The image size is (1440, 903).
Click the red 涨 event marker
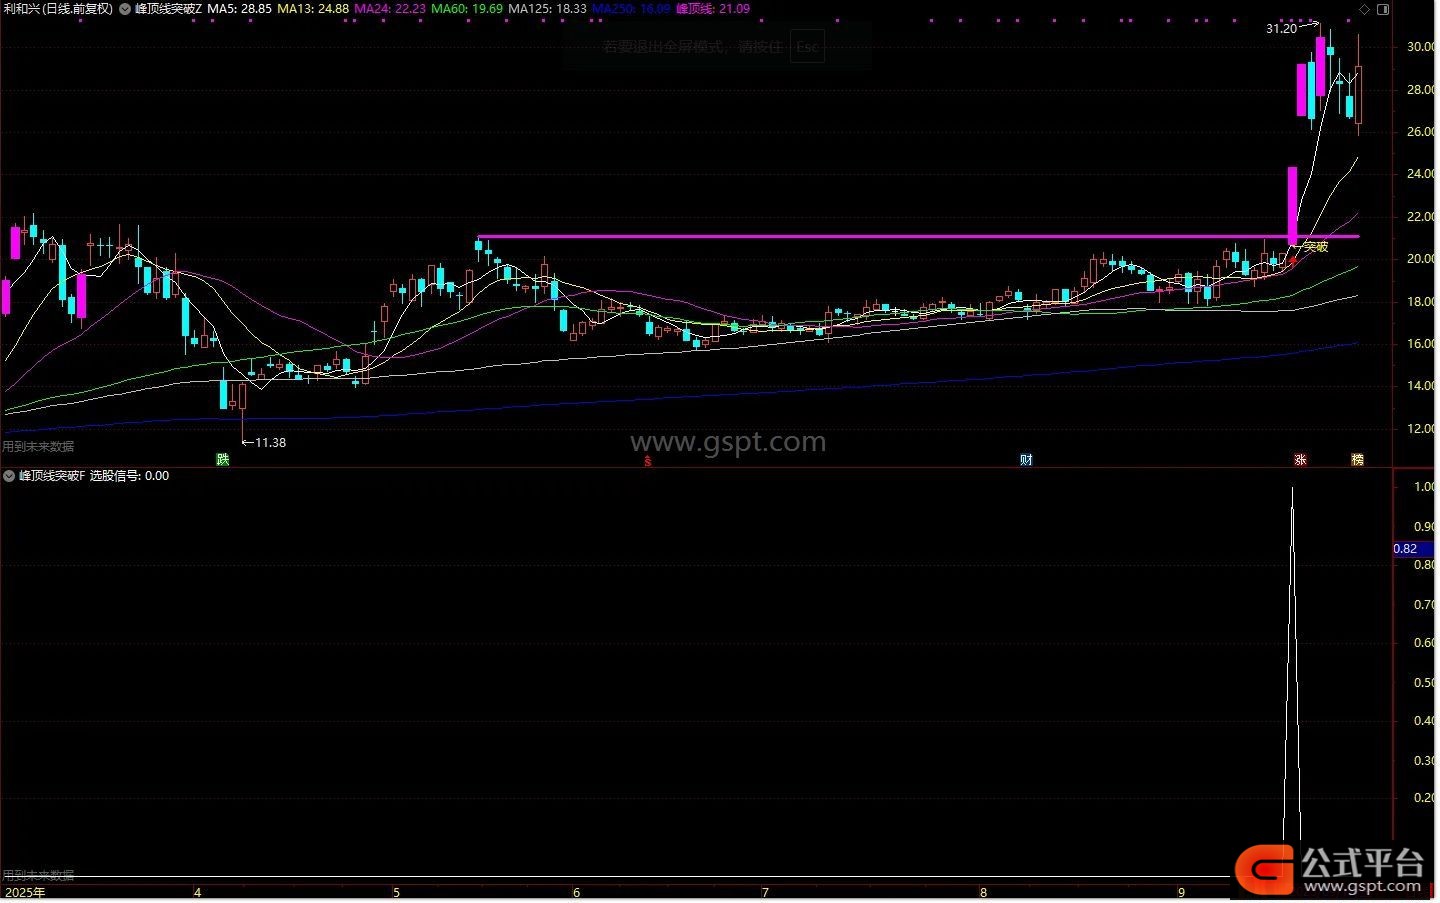pos(1300,460)
